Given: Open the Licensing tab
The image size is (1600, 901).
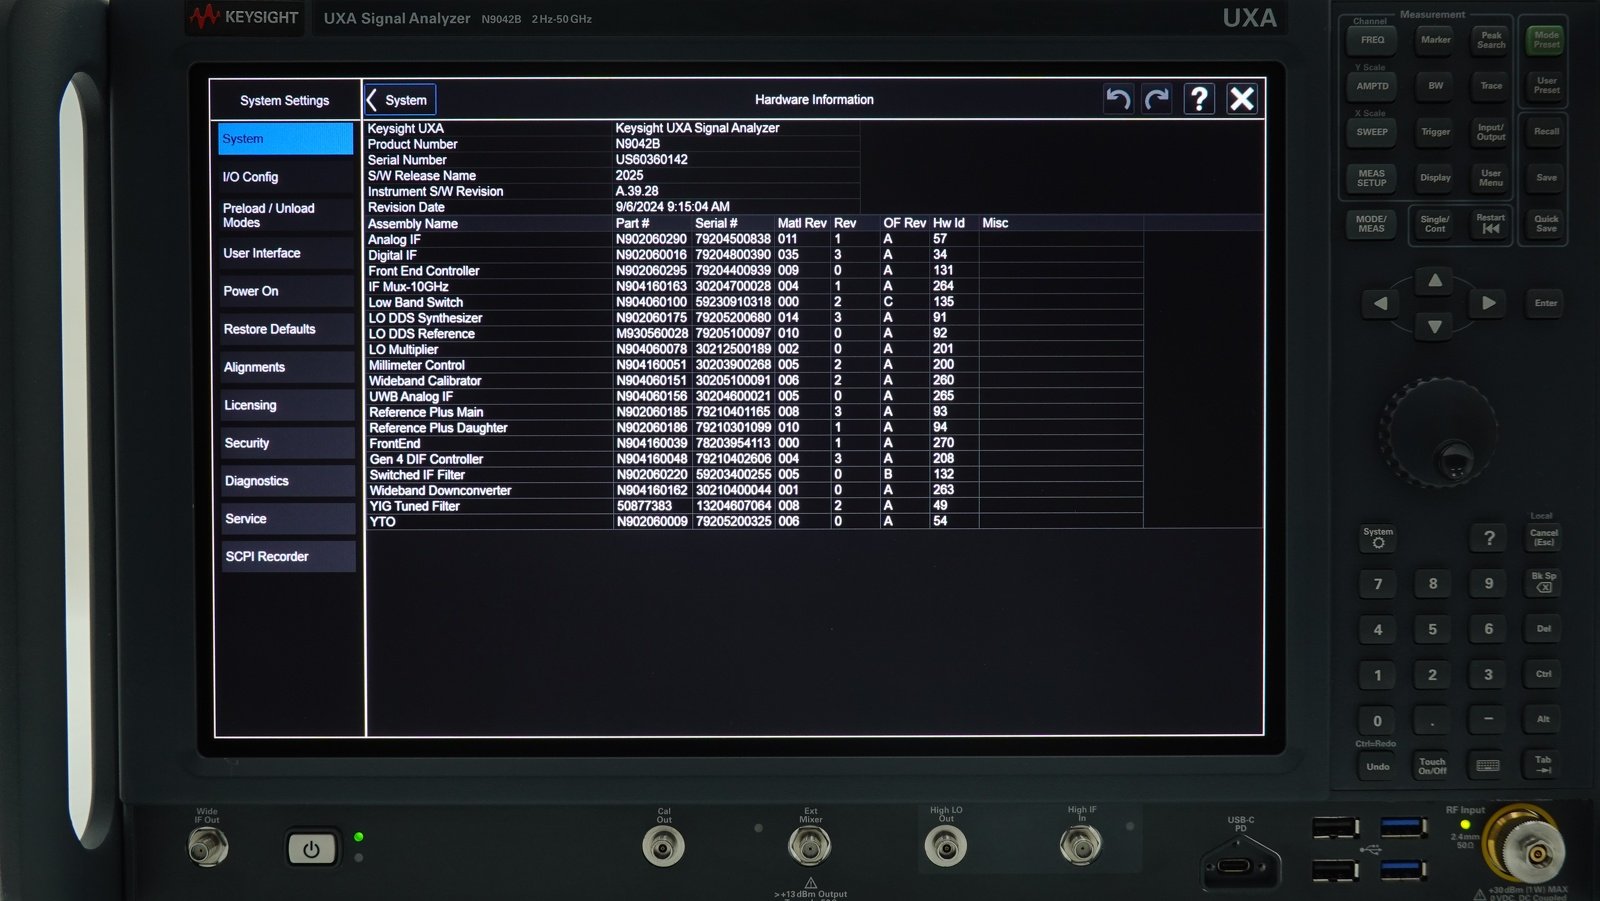Looking at the screenshot, I should point(286,405).
